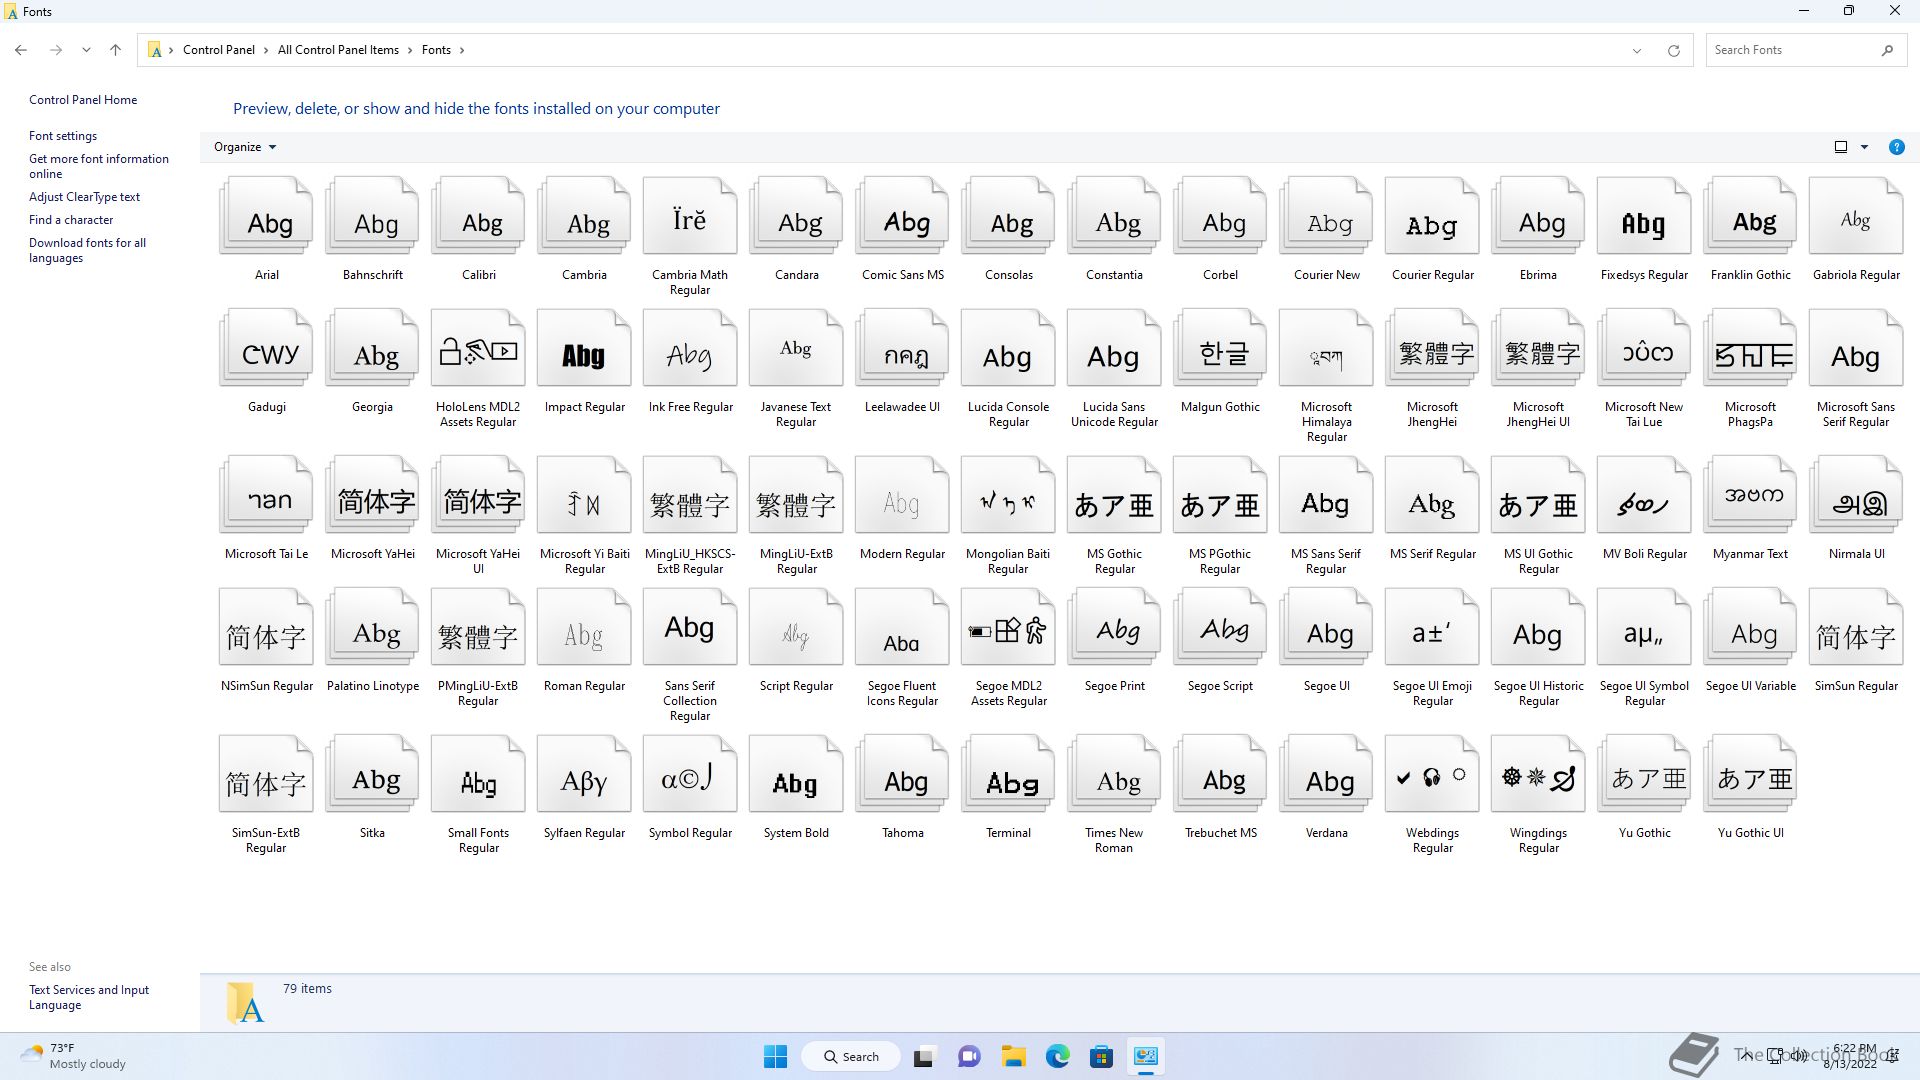1920x1080 pixels.
Task: Expand the view options dropdown arrow
Action: pyautogui.click(x=1864, y=147)
